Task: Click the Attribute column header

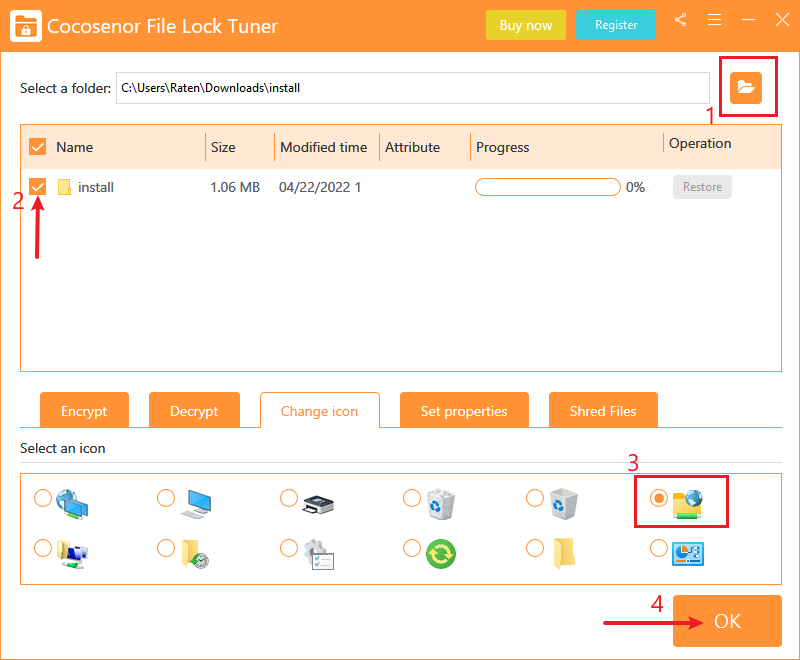Action: pos(412,147)
